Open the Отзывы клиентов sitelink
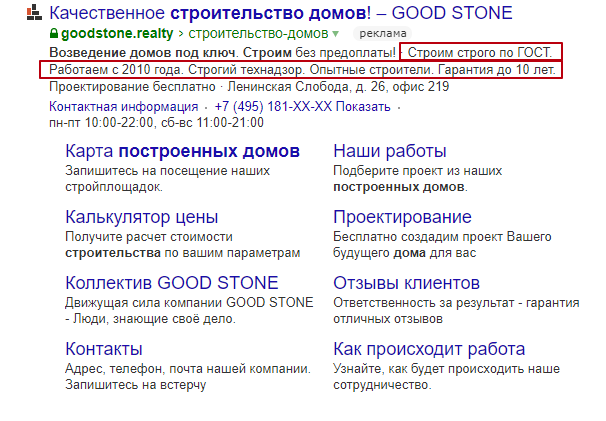 tap(406, 283)
